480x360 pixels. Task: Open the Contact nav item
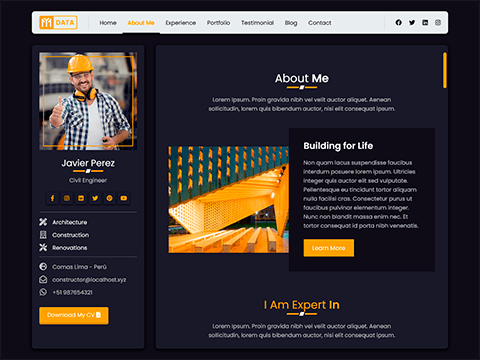point(320,23)
